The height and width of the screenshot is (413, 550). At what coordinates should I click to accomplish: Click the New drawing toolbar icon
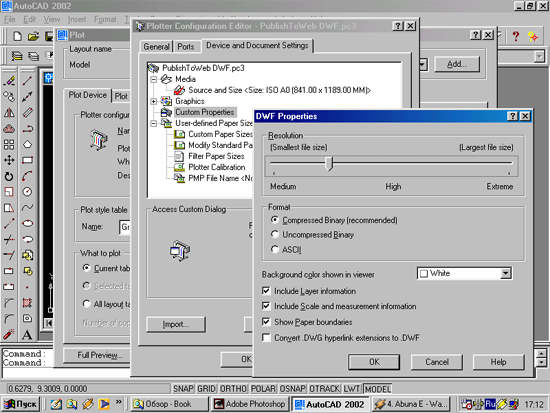coord(17,36)
